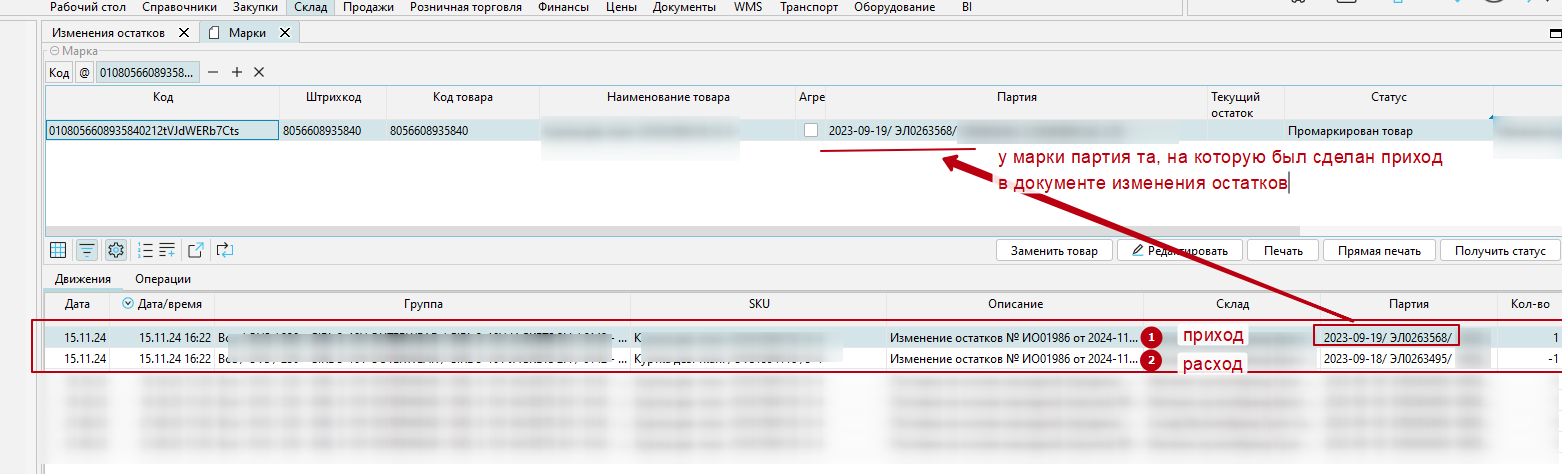The width and height of the screenshot is (1562, 474).
Task: Click the @ toggle next to Код
Action: click(84, 72)
